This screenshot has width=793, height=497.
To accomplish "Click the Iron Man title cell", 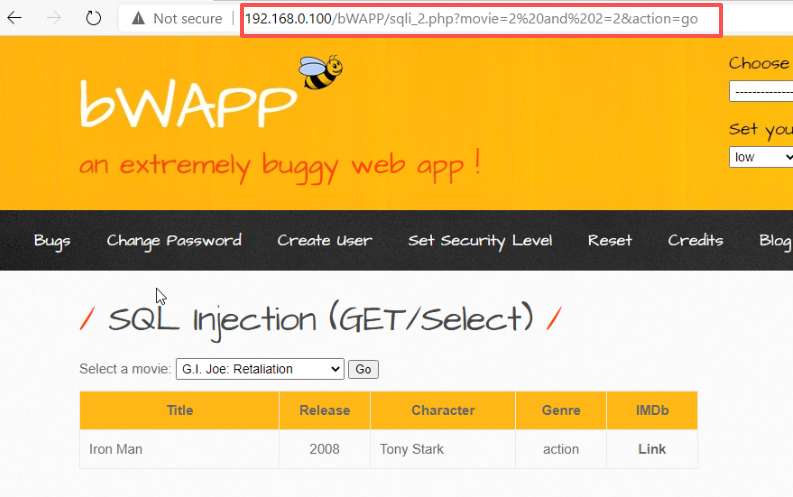I will click(x=180, y=449).
